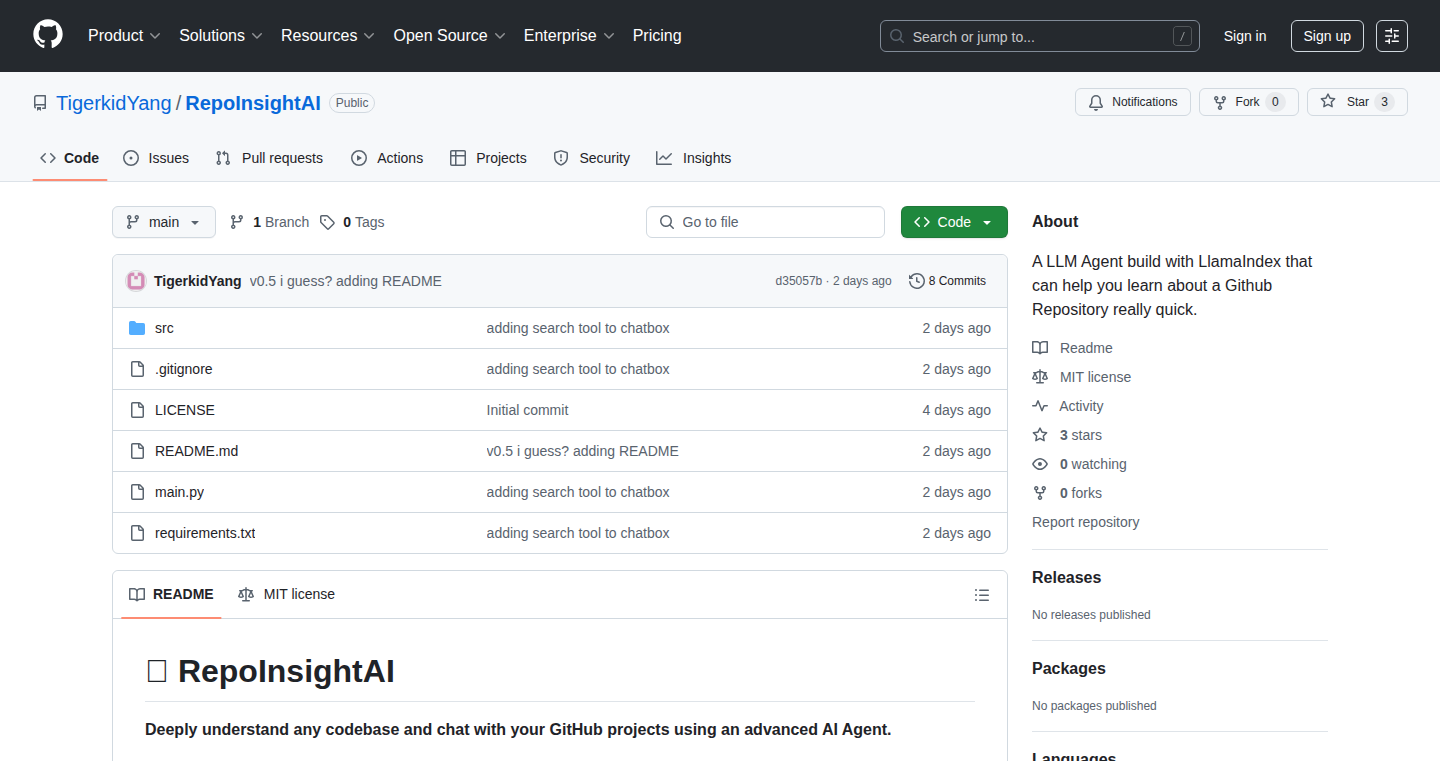View the 3 stars link
1440x761 pixels.
point(1067,435)
